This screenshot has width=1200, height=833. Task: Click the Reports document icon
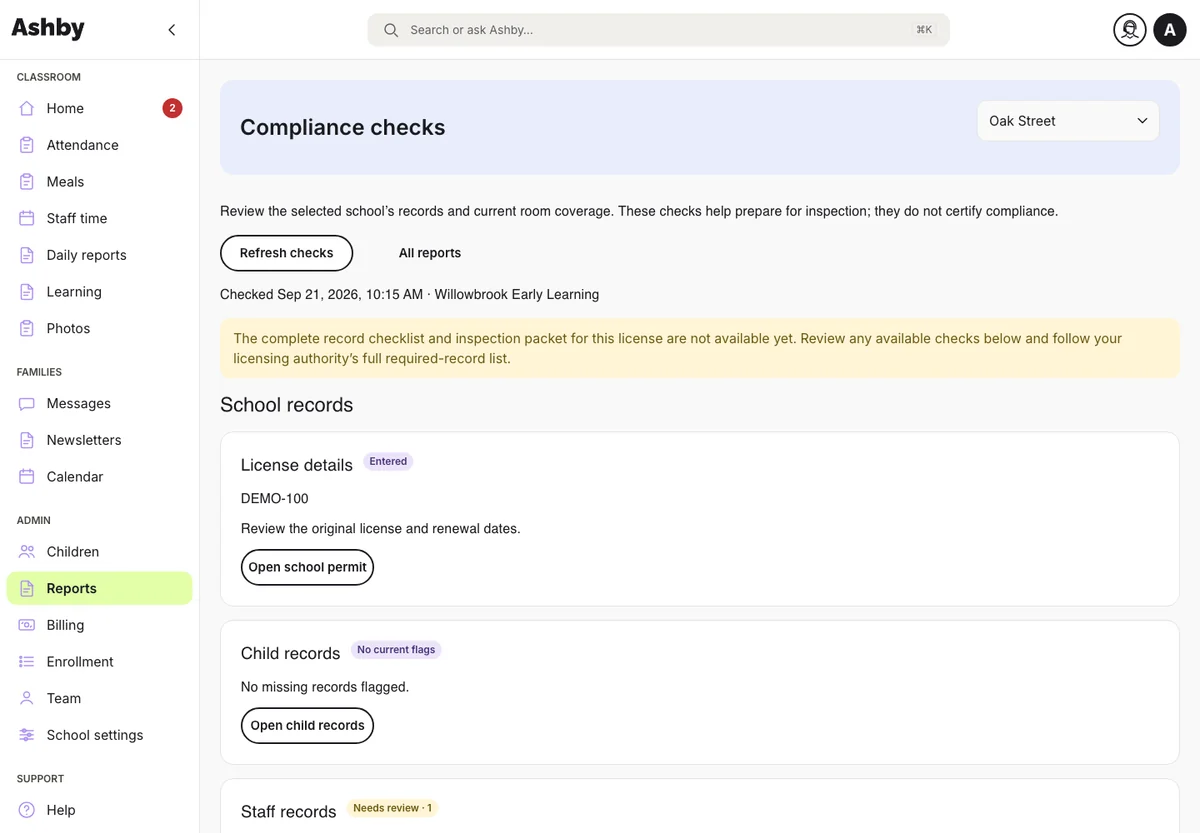pos(27,589)
